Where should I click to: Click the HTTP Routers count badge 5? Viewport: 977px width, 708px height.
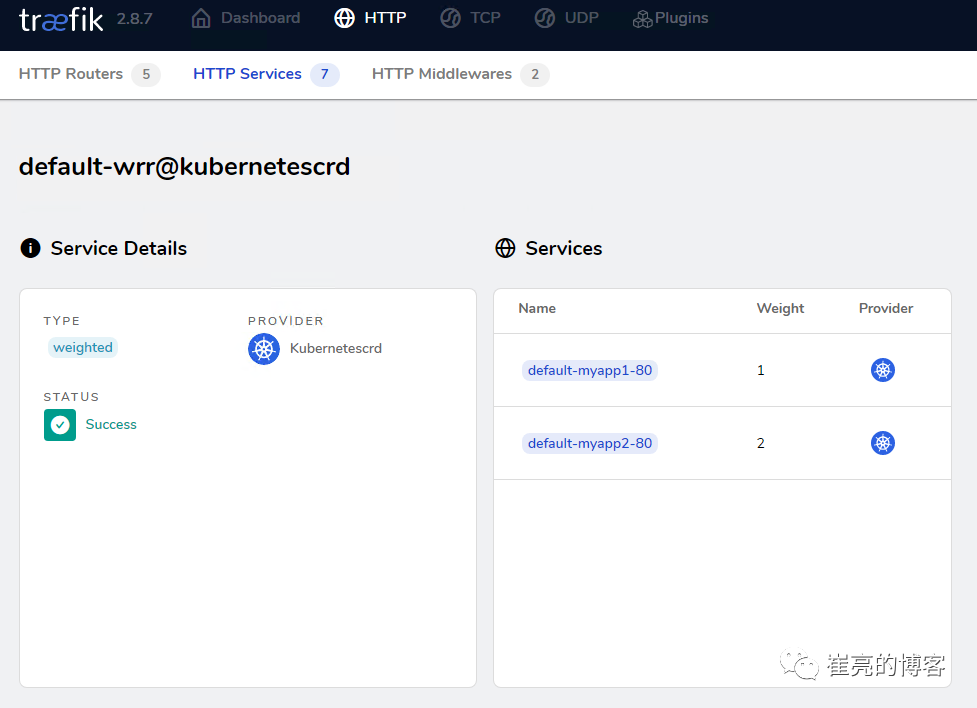(146, 75)
